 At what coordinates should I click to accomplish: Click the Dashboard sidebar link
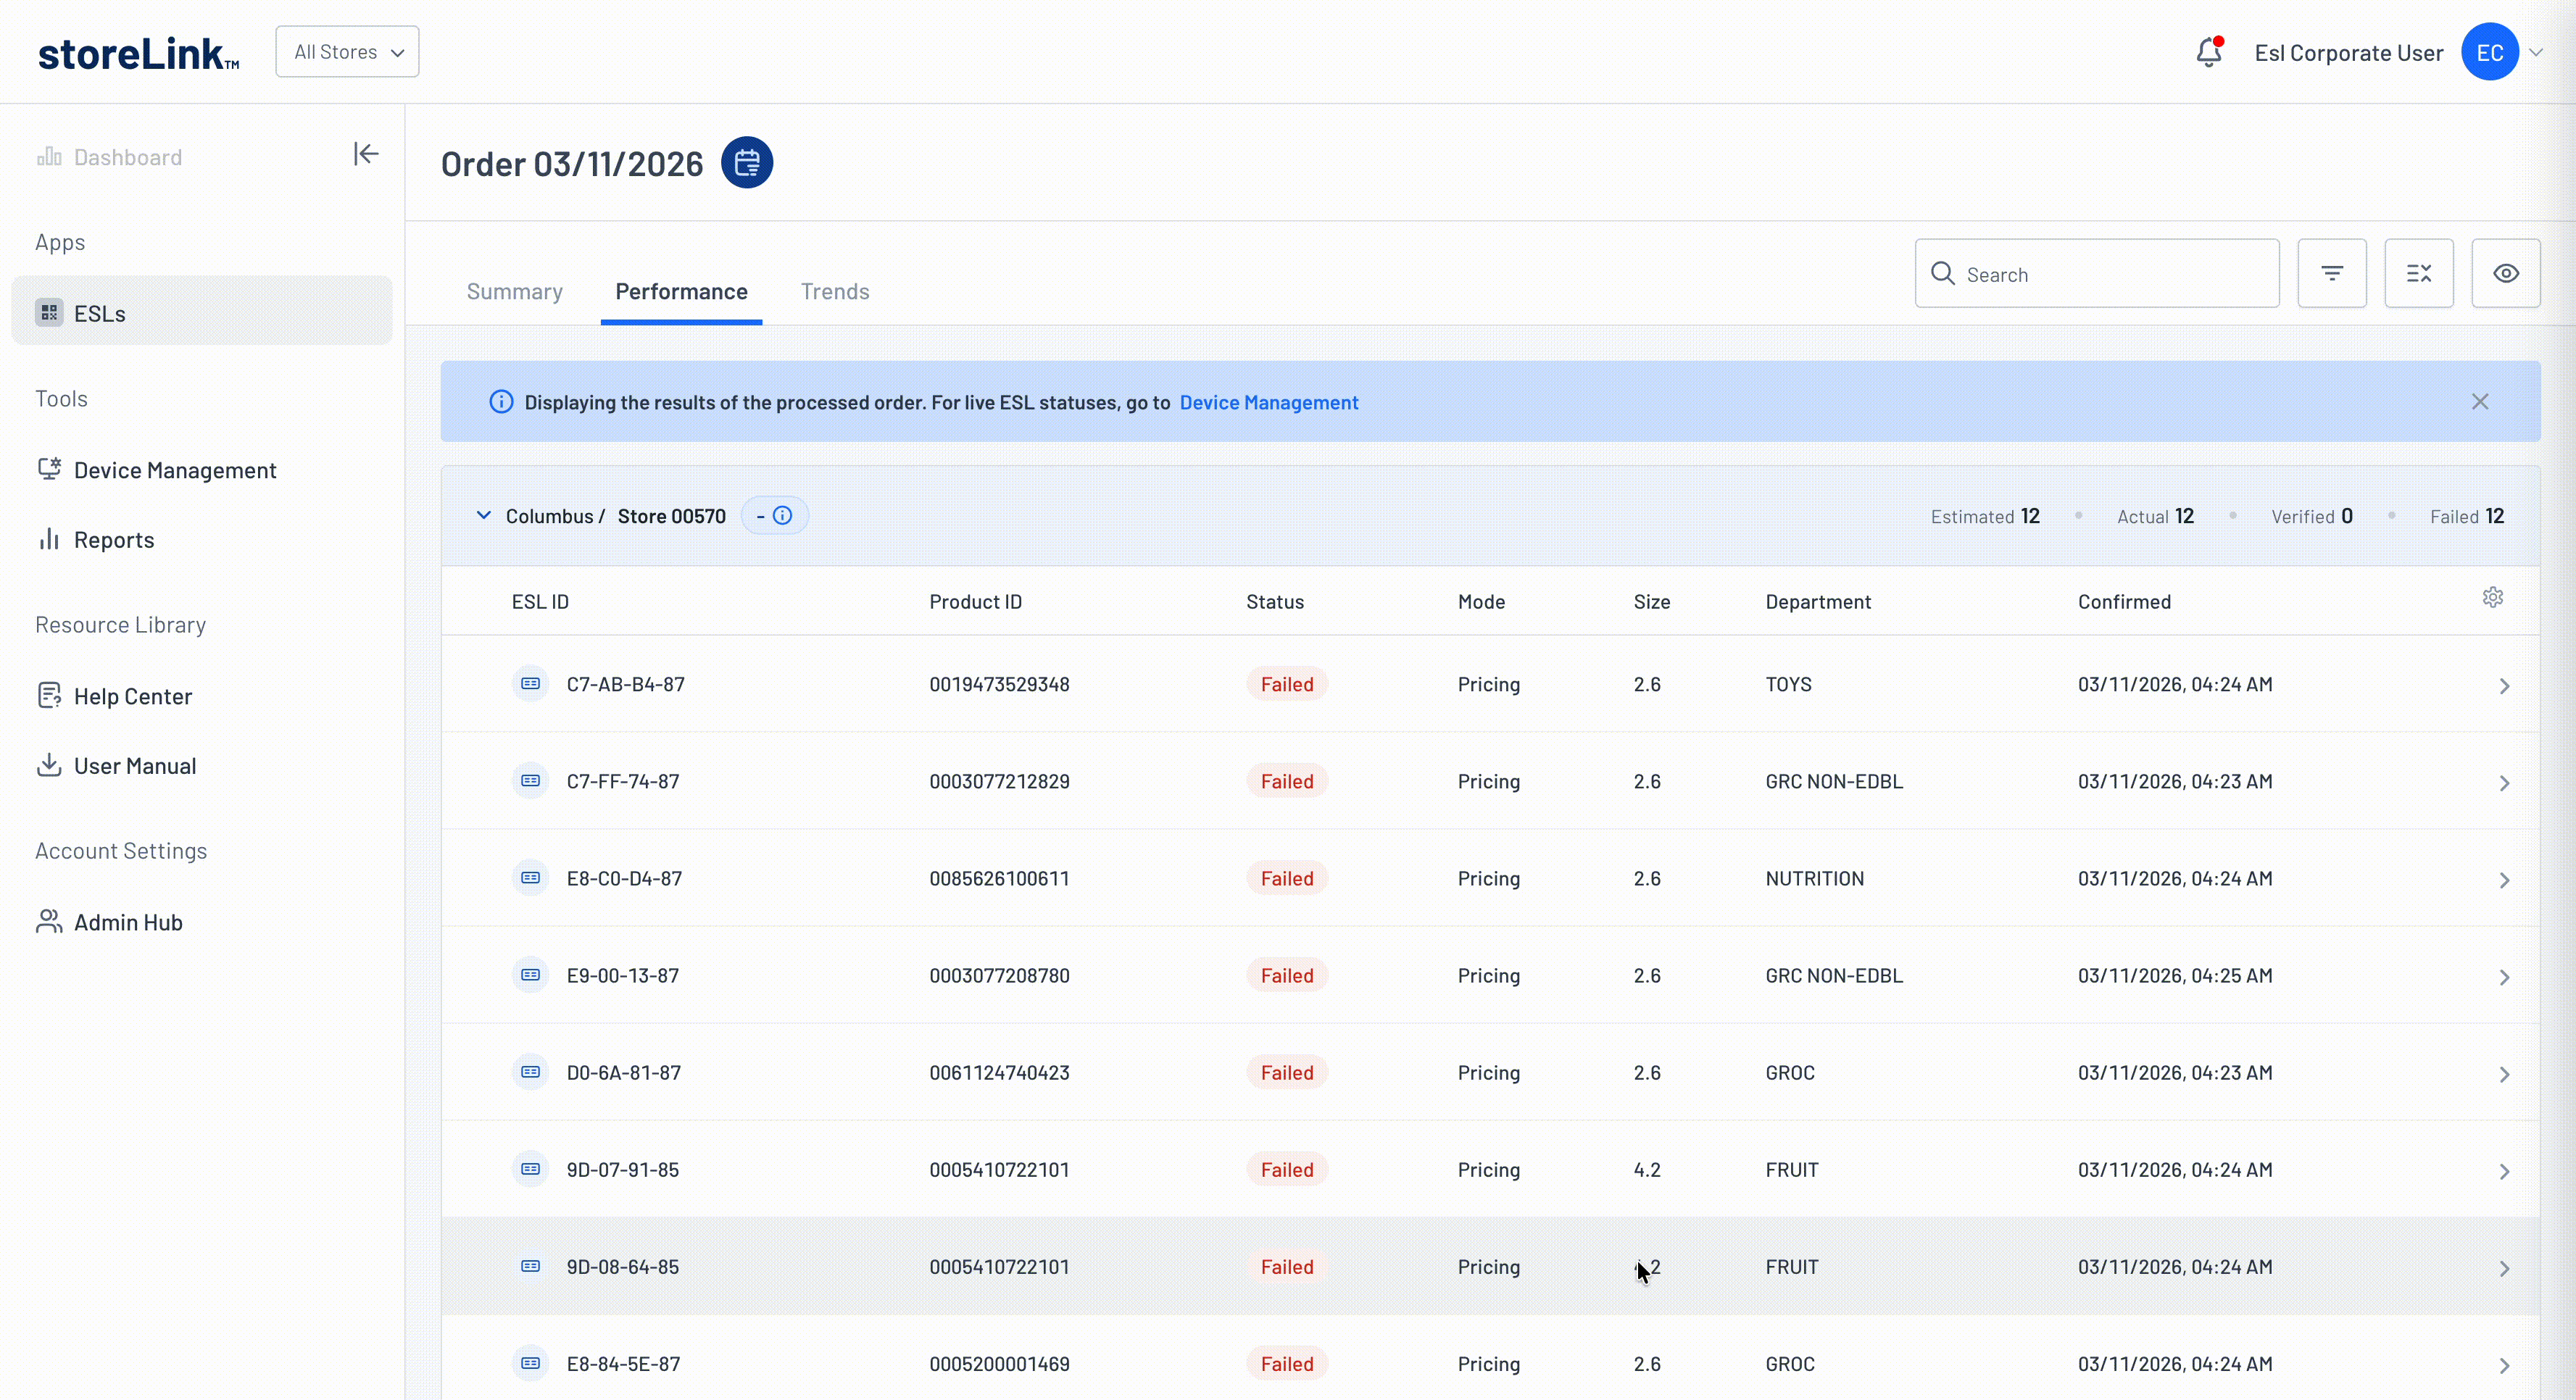[128, 157]
